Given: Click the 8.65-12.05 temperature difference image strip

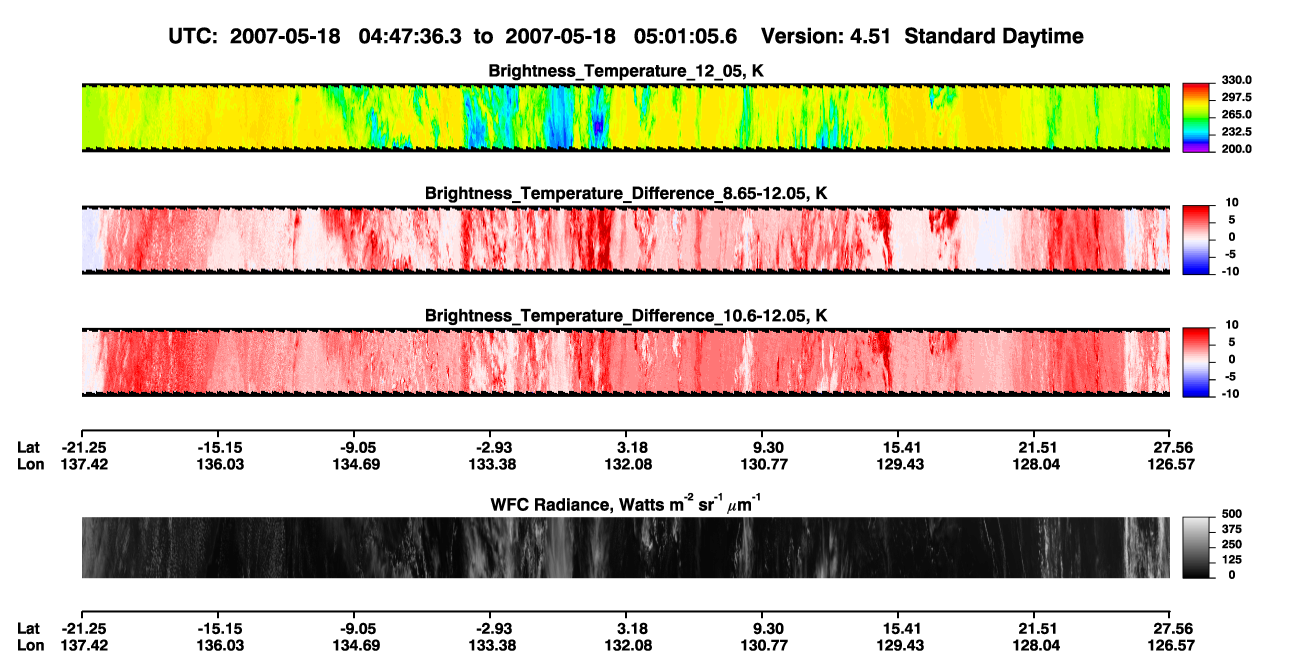Looking at the screenshot, I should point(626,239).
